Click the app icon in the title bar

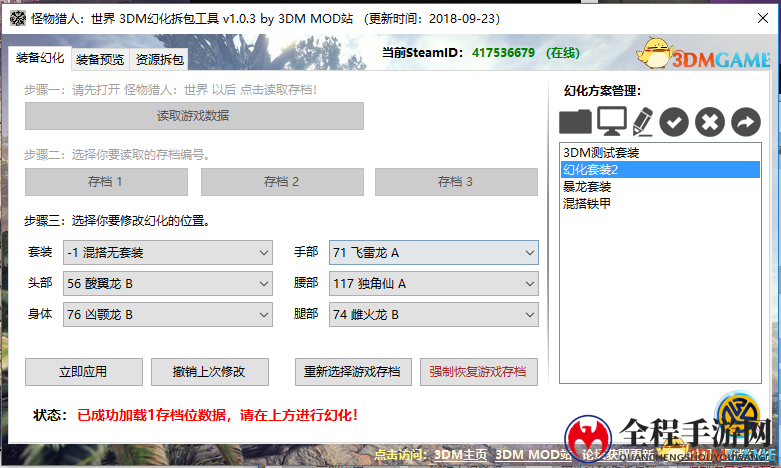tap(17, 18)
